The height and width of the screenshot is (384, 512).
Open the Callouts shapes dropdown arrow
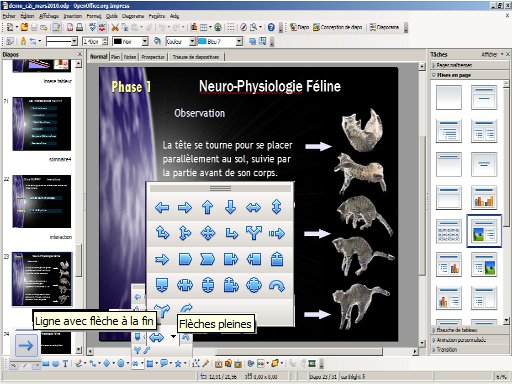[x=171, y=364]
